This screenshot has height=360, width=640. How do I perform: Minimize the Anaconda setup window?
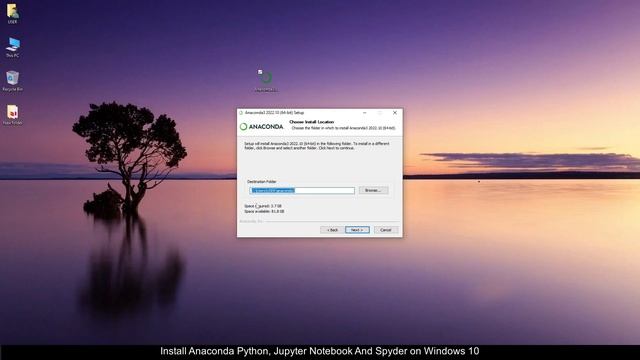(x=364, y=113)
